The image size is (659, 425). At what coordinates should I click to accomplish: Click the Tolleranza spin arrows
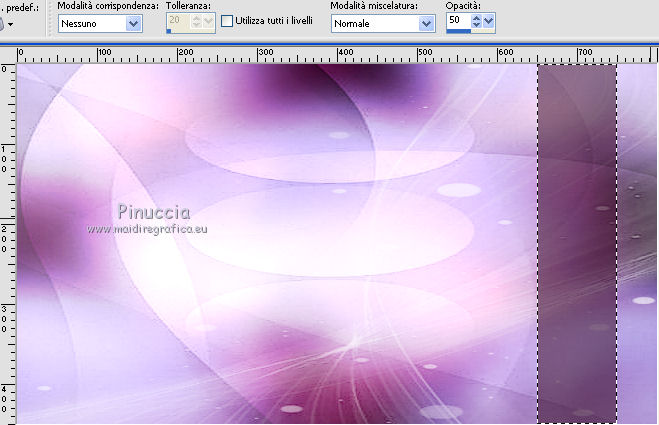click(x=196, y=21)
